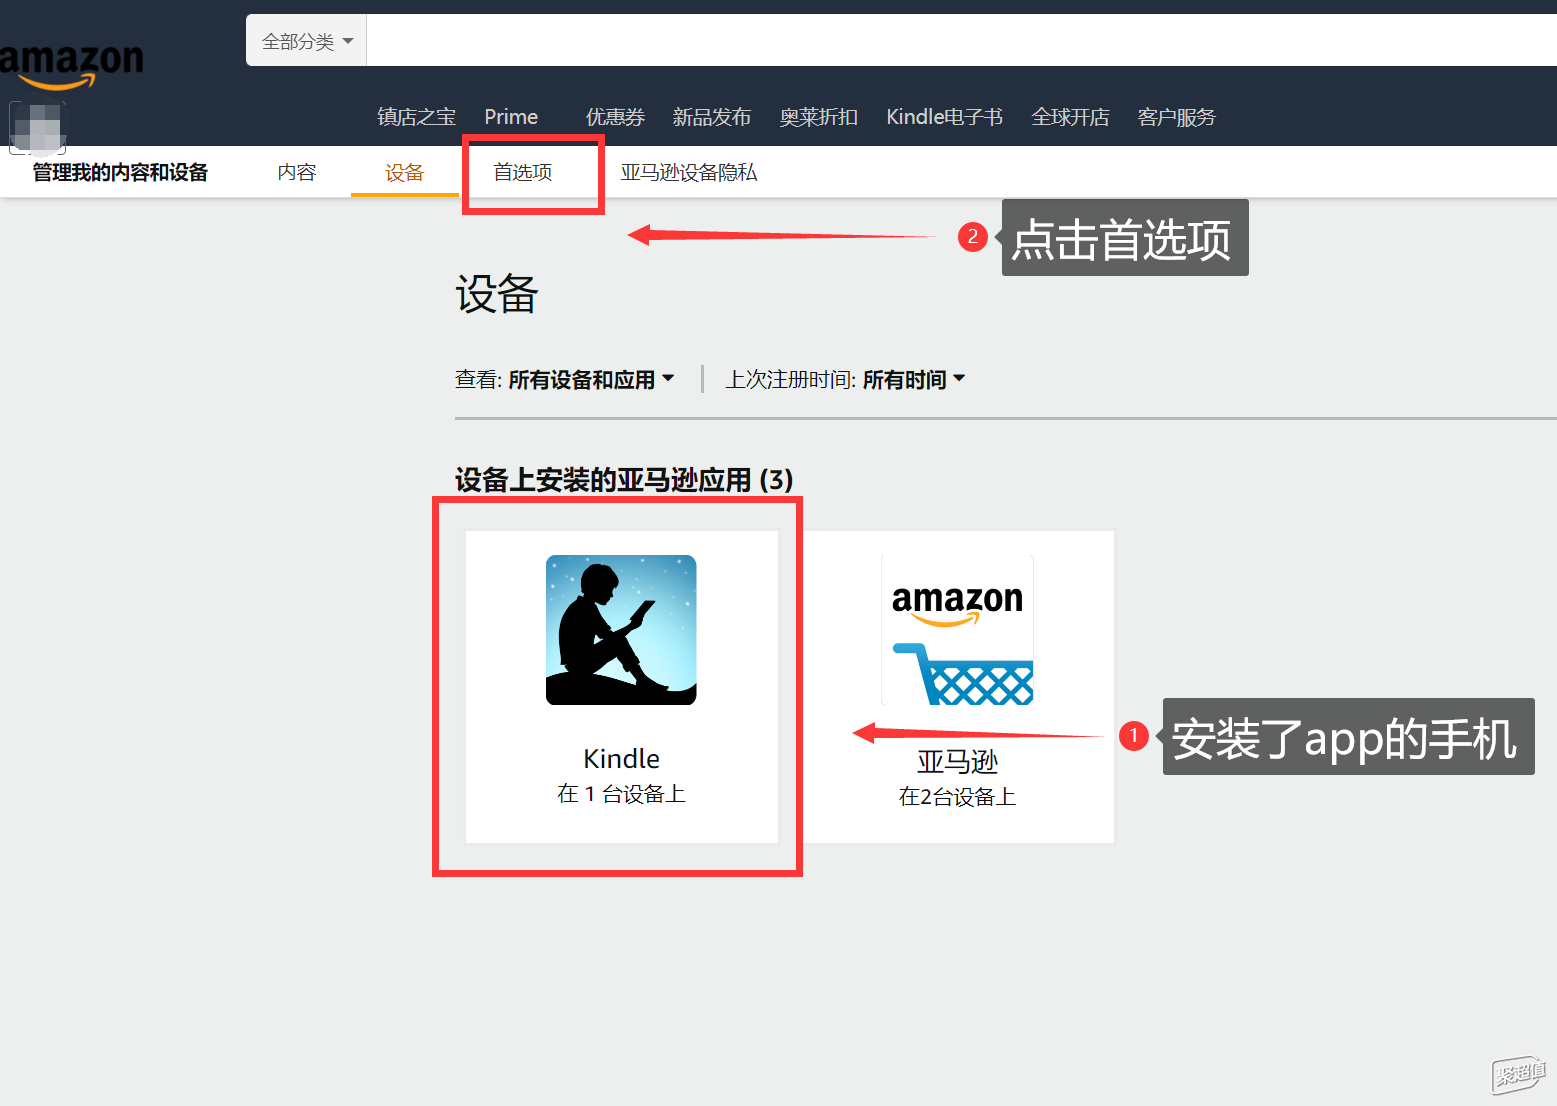
Task: Click the Kindle card label text
Action: click(621, 759)
